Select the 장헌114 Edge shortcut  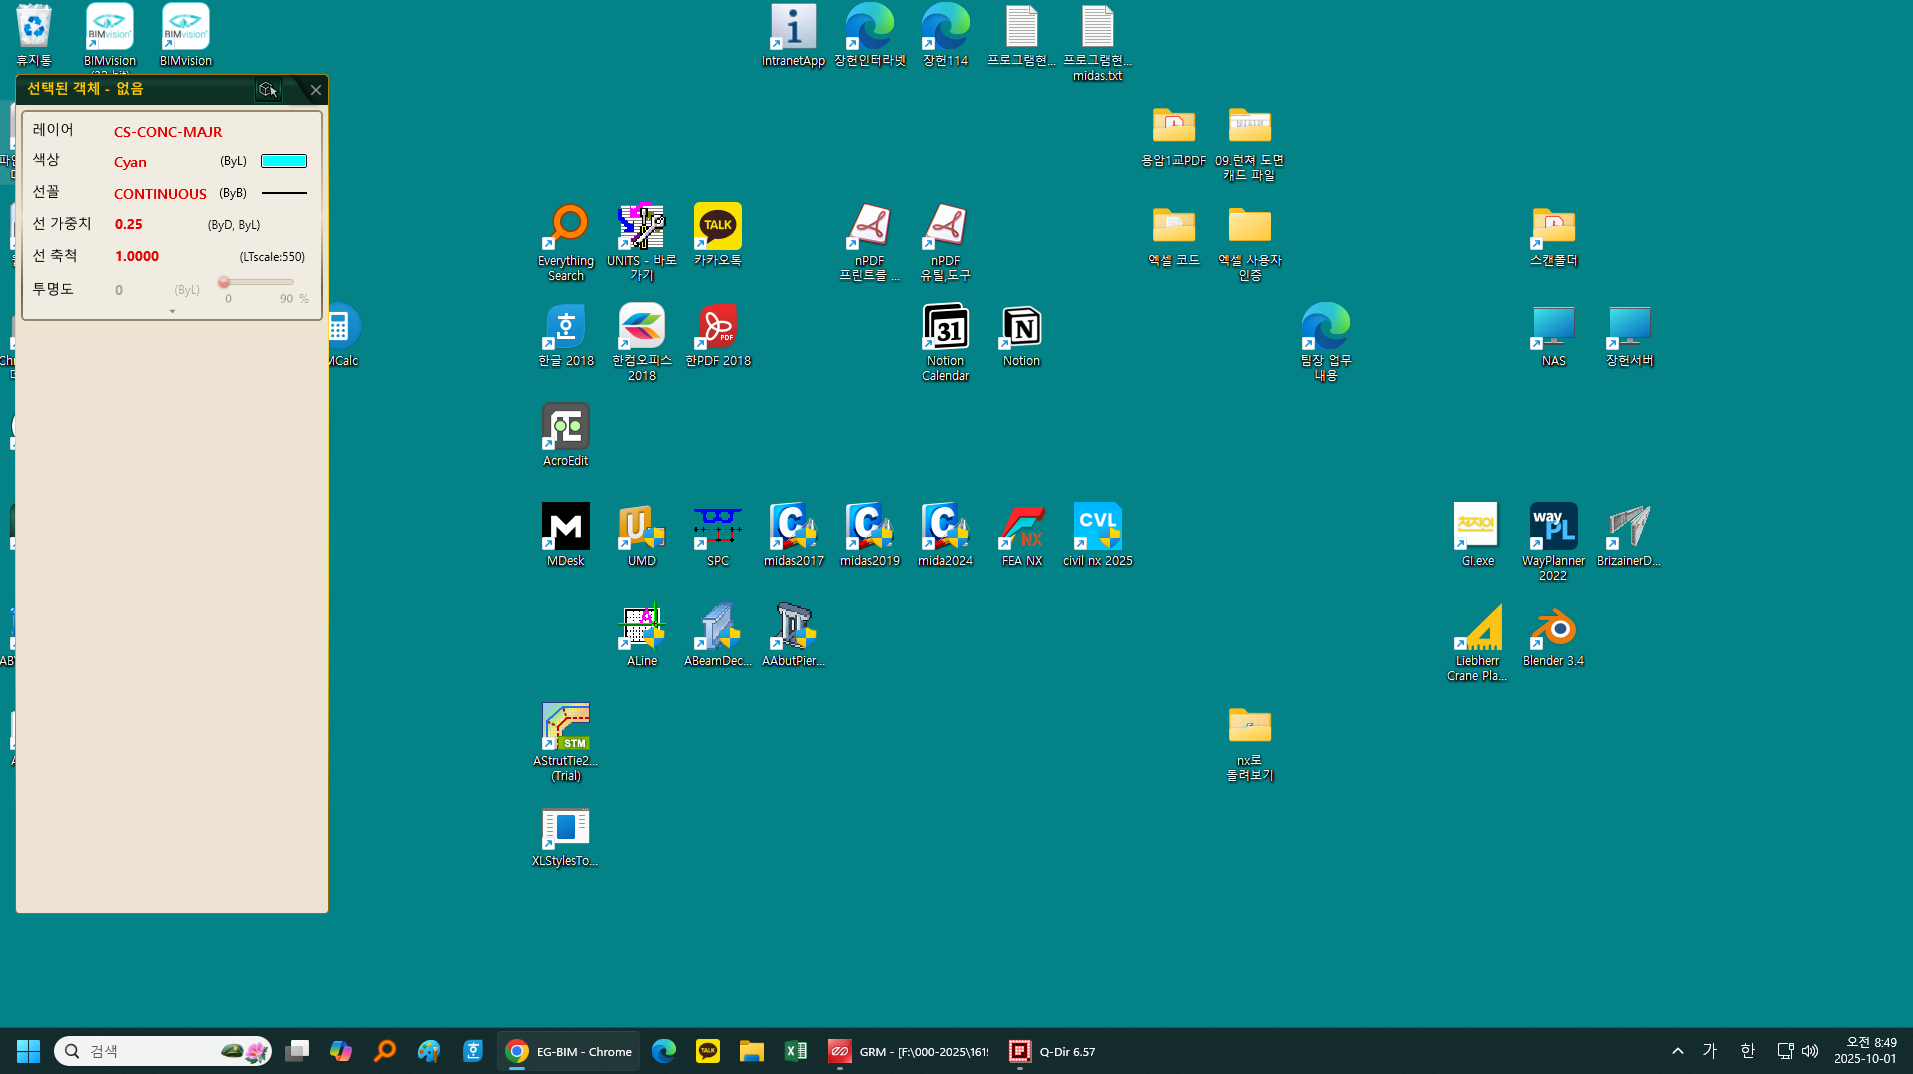[x=945, y=36]
